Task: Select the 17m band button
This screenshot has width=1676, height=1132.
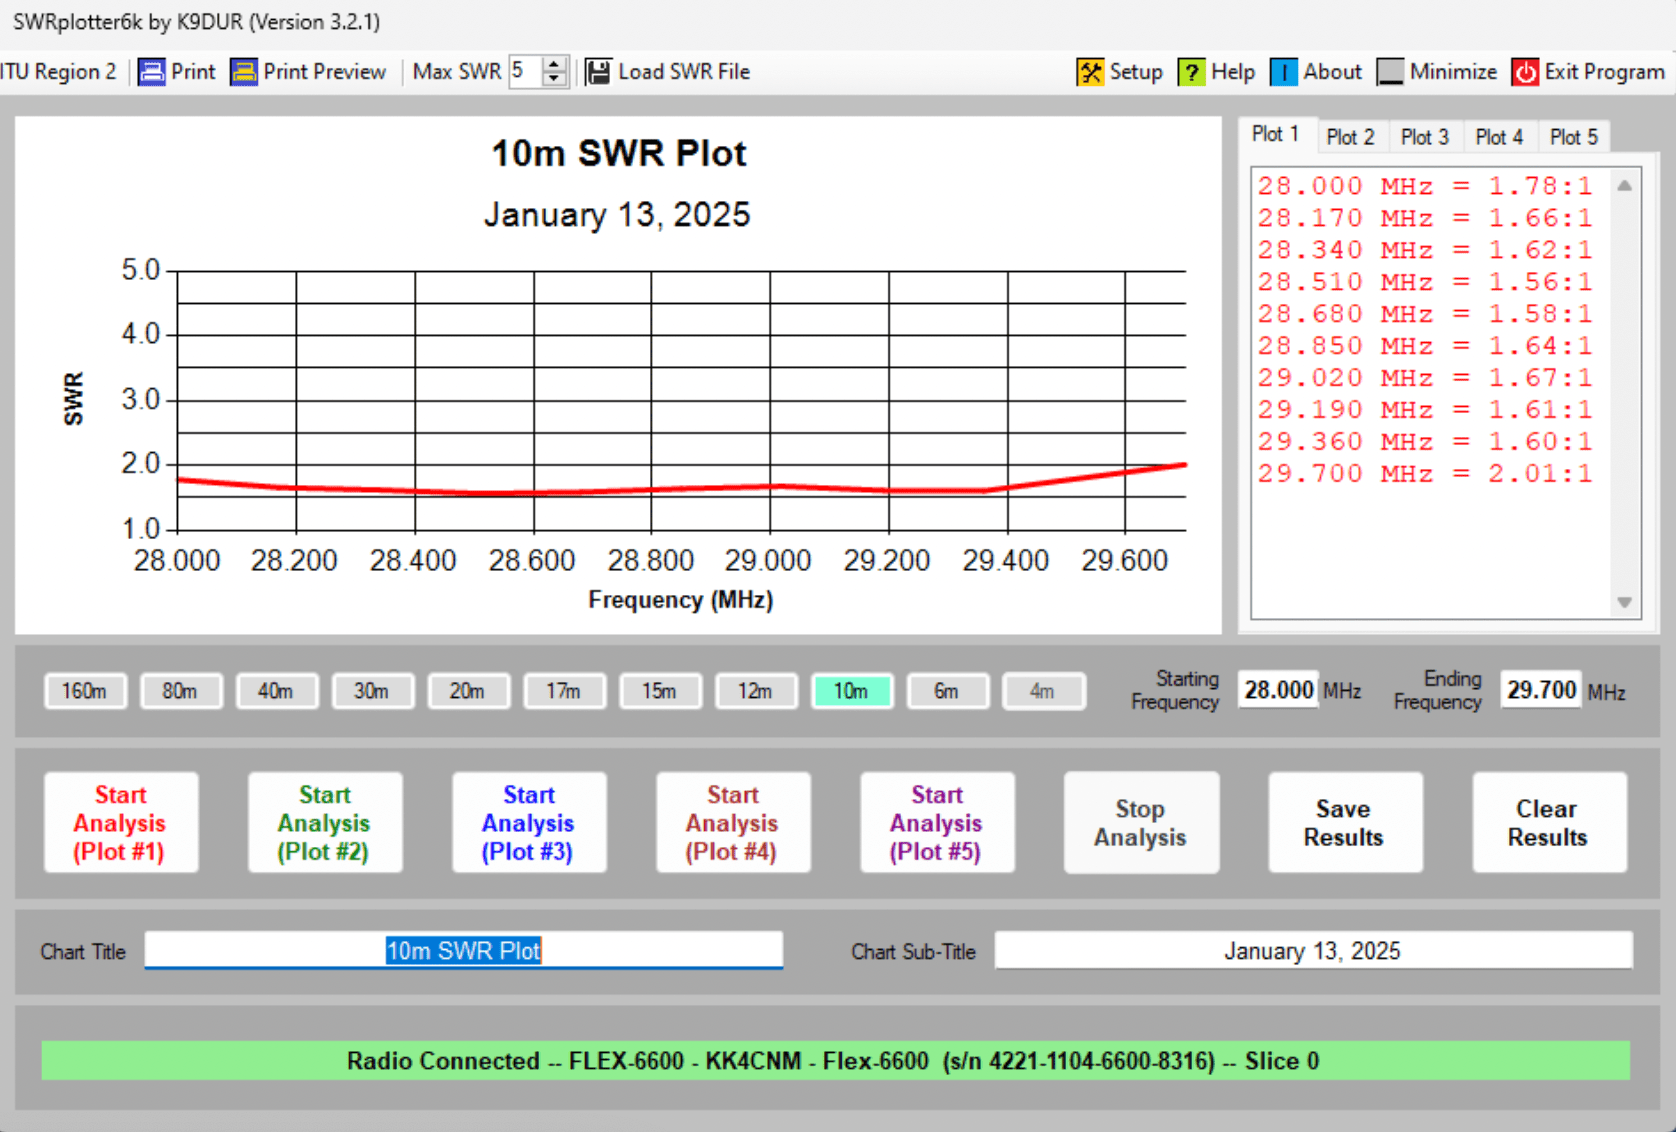Action: click(x=564, y=691)
